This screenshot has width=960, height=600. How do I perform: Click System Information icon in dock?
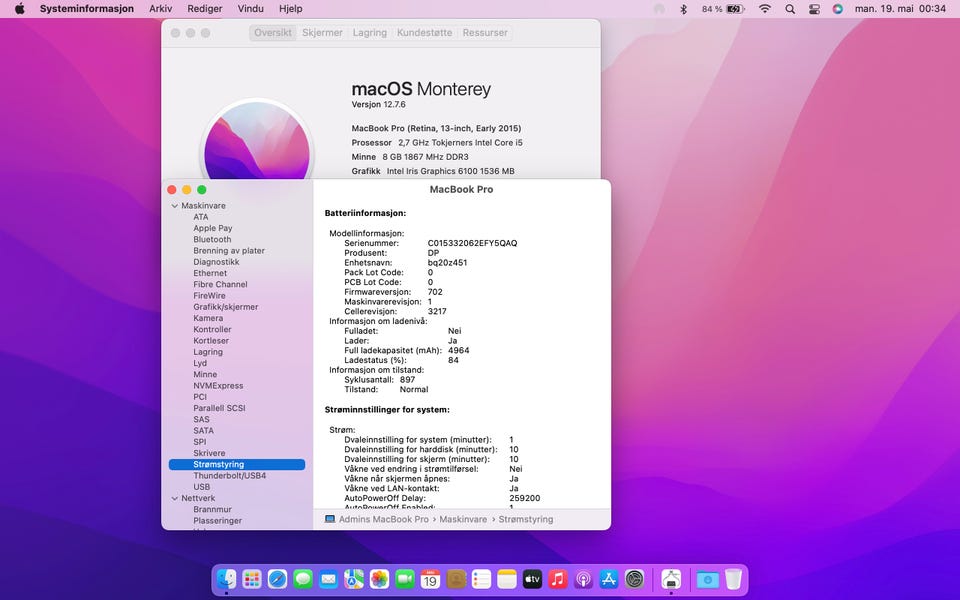(671, 579)
